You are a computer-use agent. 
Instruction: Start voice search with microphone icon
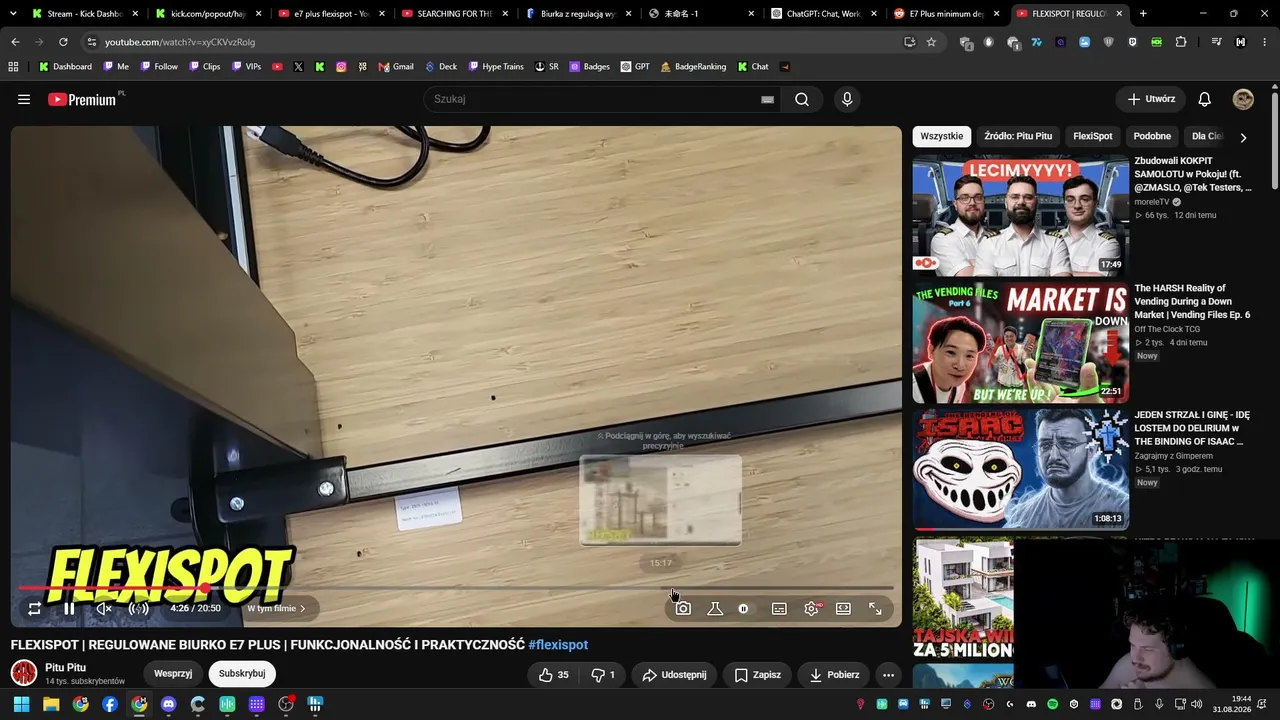(x=847, y=99)
